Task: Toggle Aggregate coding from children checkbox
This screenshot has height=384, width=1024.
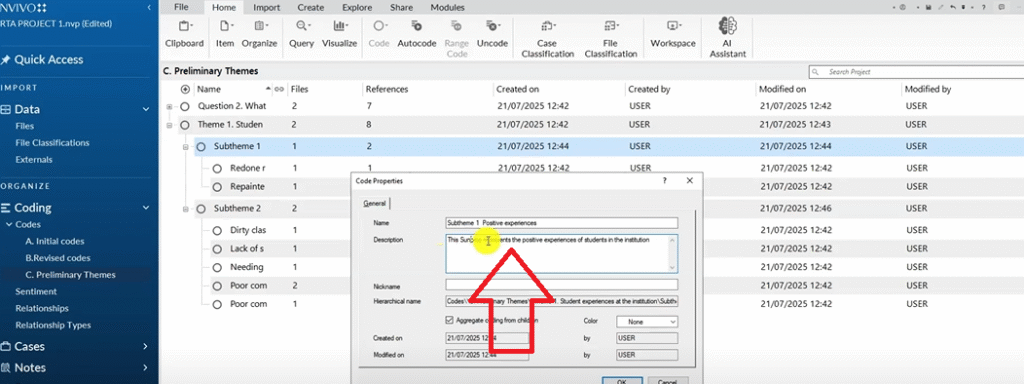Action: click(449, 321)
